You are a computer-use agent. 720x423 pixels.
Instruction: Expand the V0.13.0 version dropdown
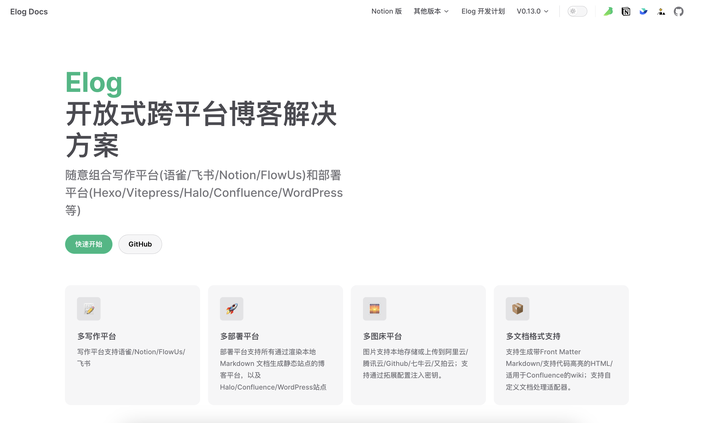pyautogui.click(x=533, y=11)
